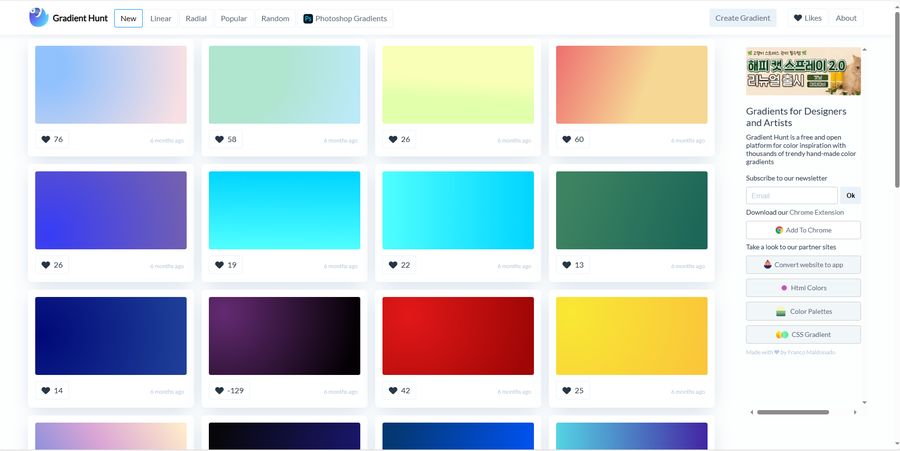Open the Likes page
Viewport: 900px width, 451px height.
807,18
